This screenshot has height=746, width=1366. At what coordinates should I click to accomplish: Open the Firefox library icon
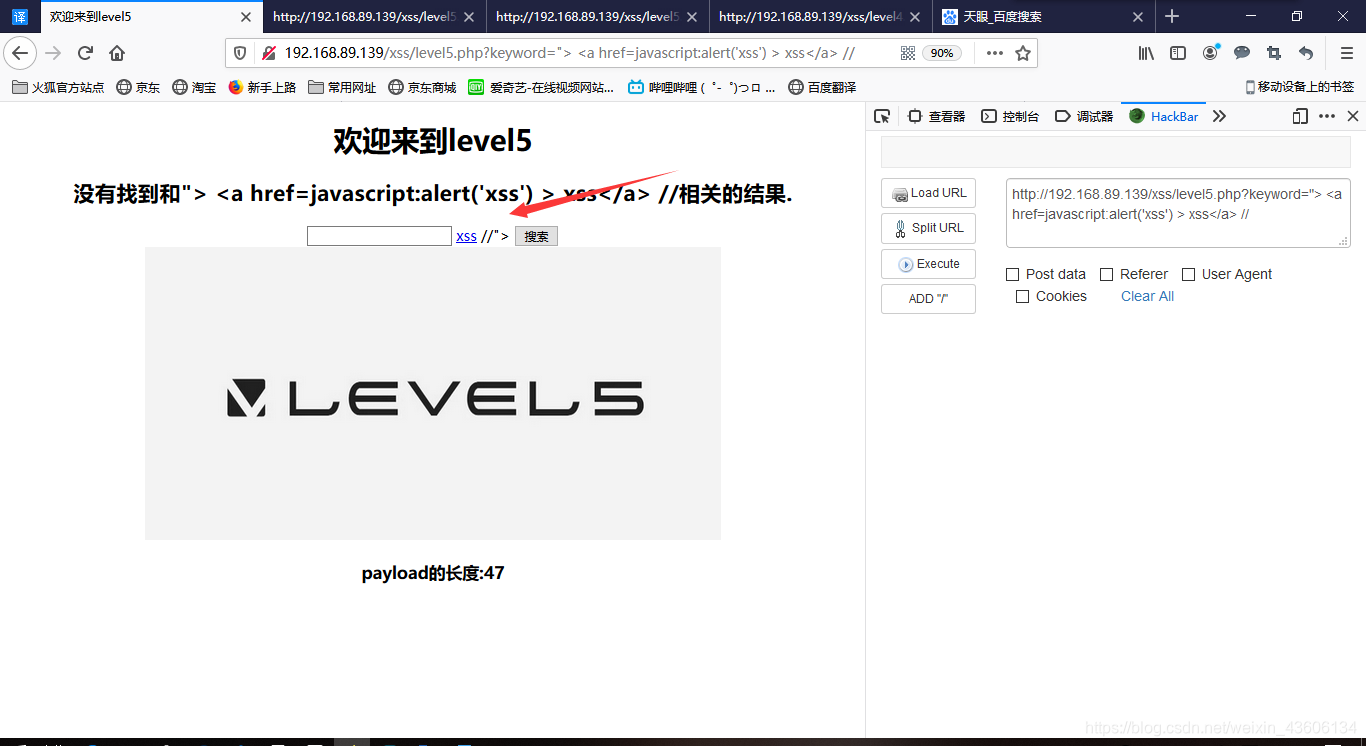click(x=1146, y=53)
